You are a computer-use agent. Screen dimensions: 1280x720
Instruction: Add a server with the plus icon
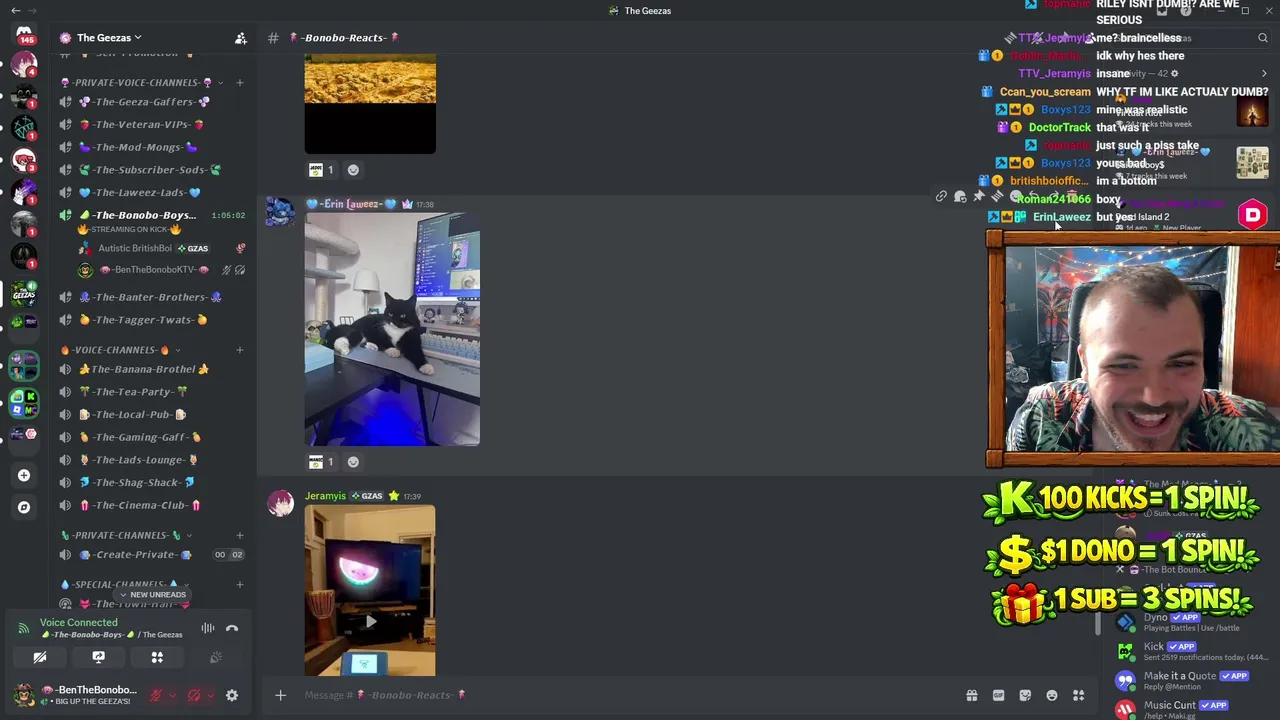point(24,475)
